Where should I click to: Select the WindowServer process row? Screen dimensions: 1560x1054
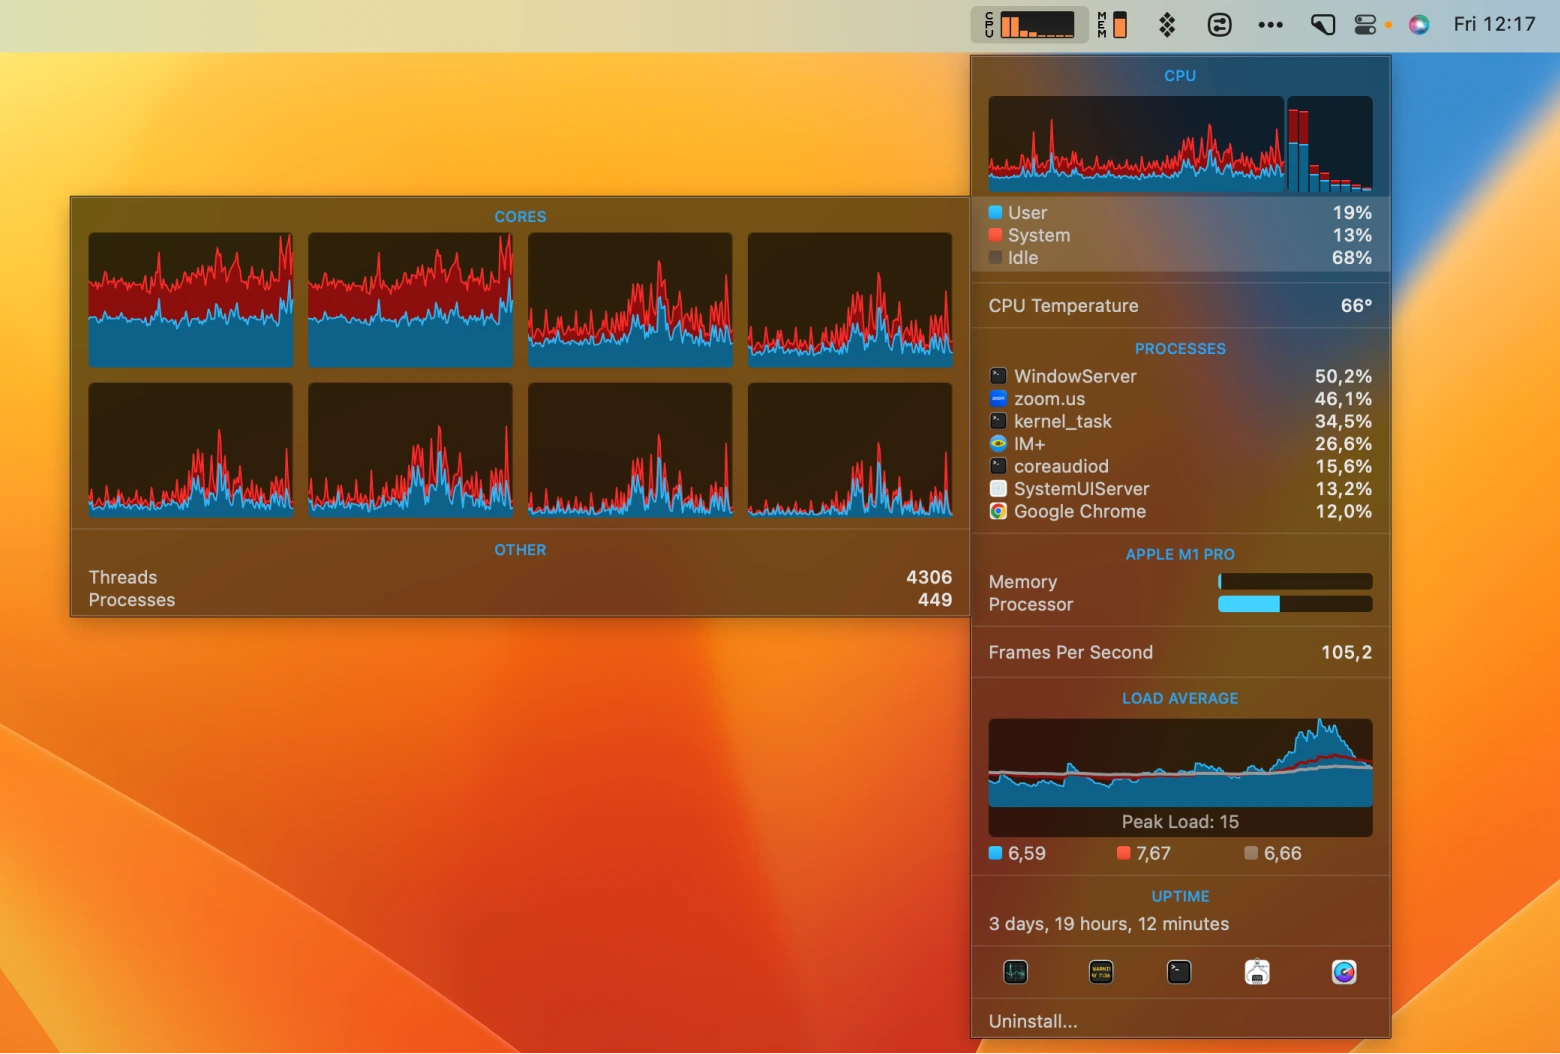1180,376
